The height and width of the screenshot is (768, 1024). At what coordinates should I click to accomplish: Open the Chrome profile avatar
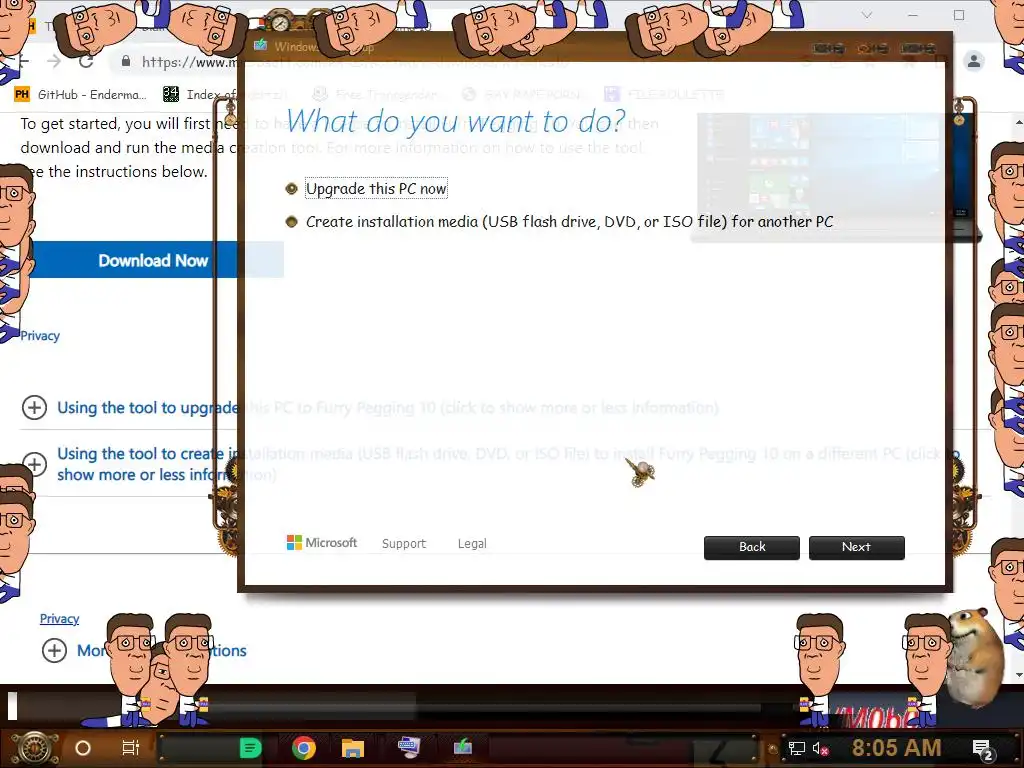pyautogui.click(x=974, y=61)
